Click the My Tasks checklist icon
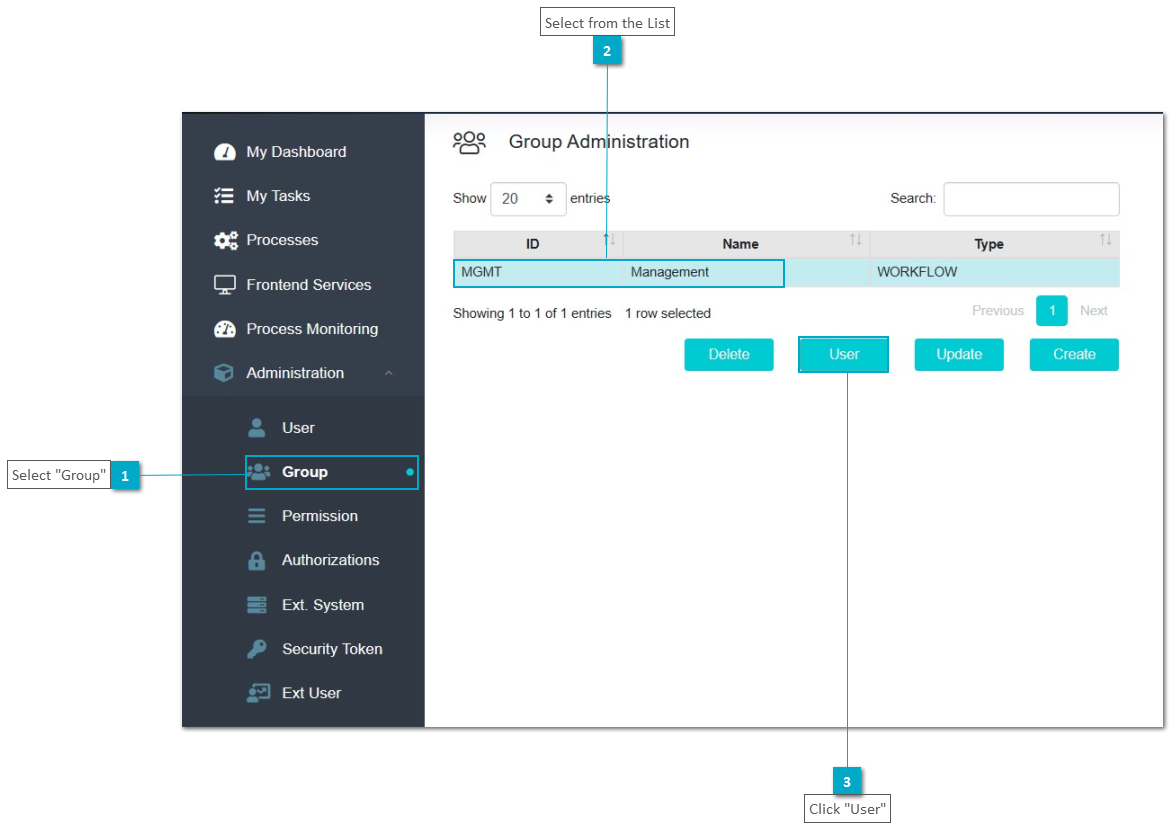Image resolution: width=1172 pixels, height=835 pixels. 223,196
